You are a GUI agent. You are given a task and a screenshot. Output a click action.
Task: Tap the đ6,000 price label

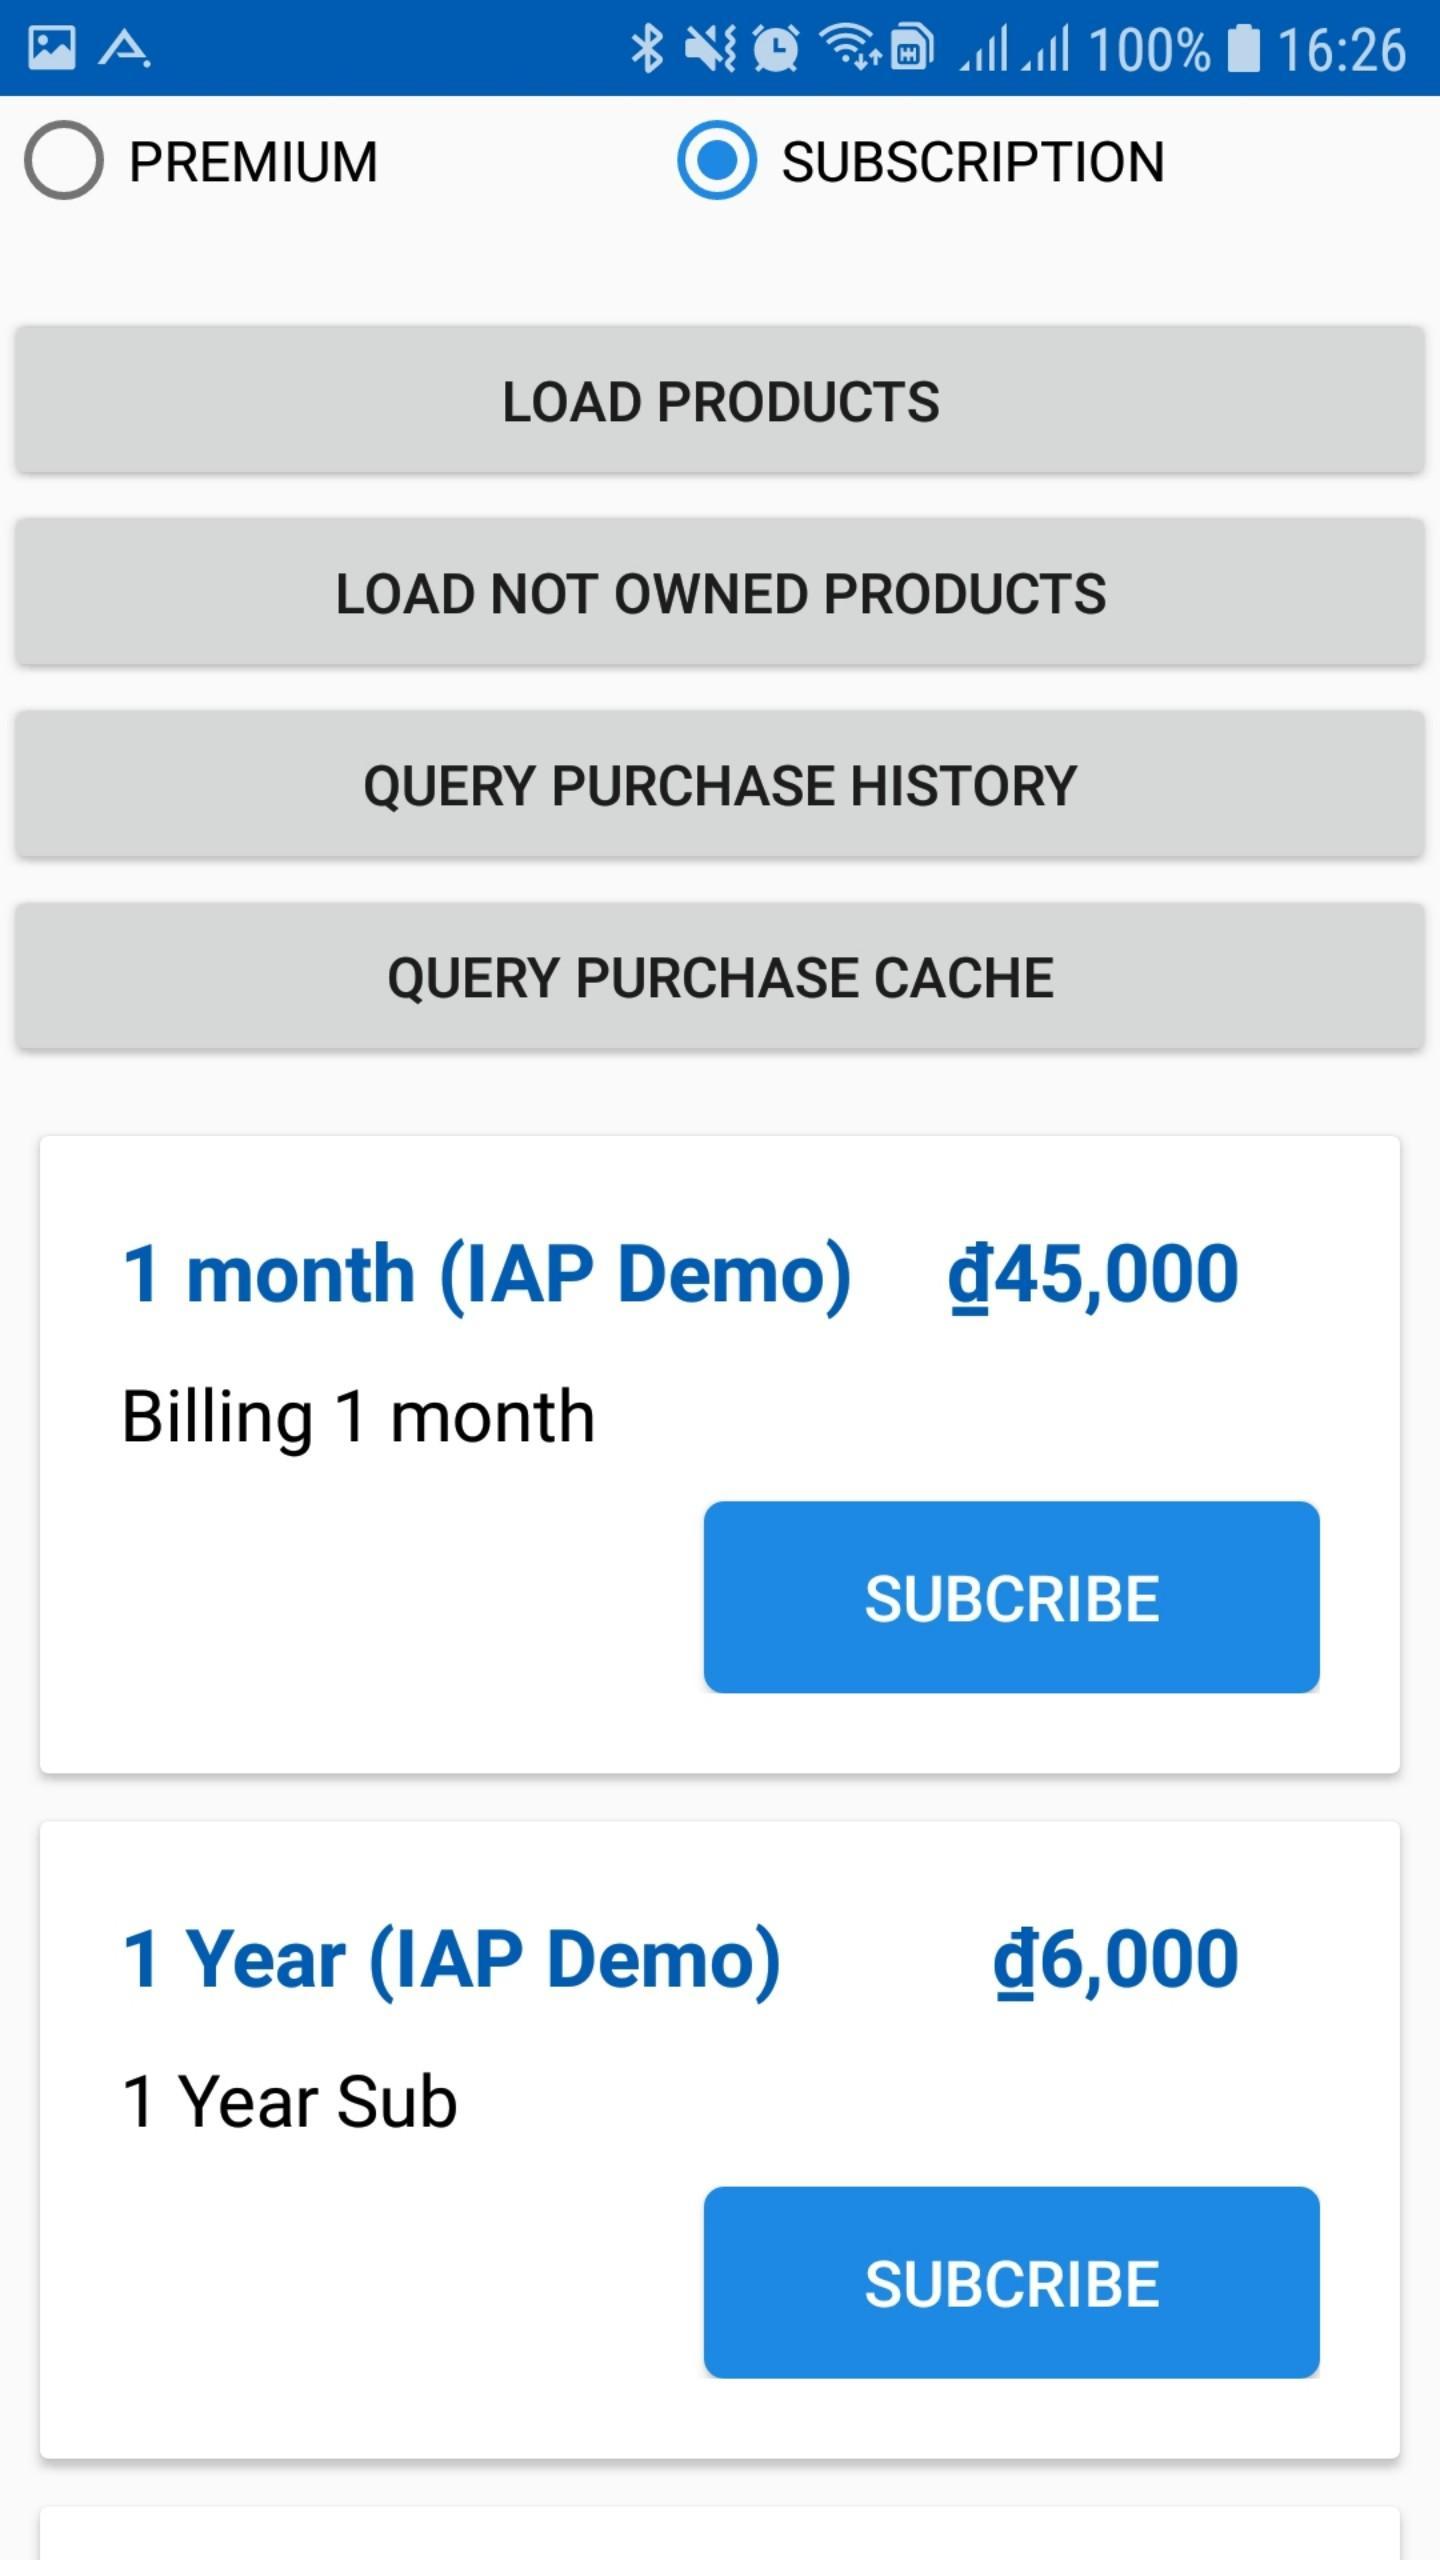pyautogui.click(x=1115, y=1959)
